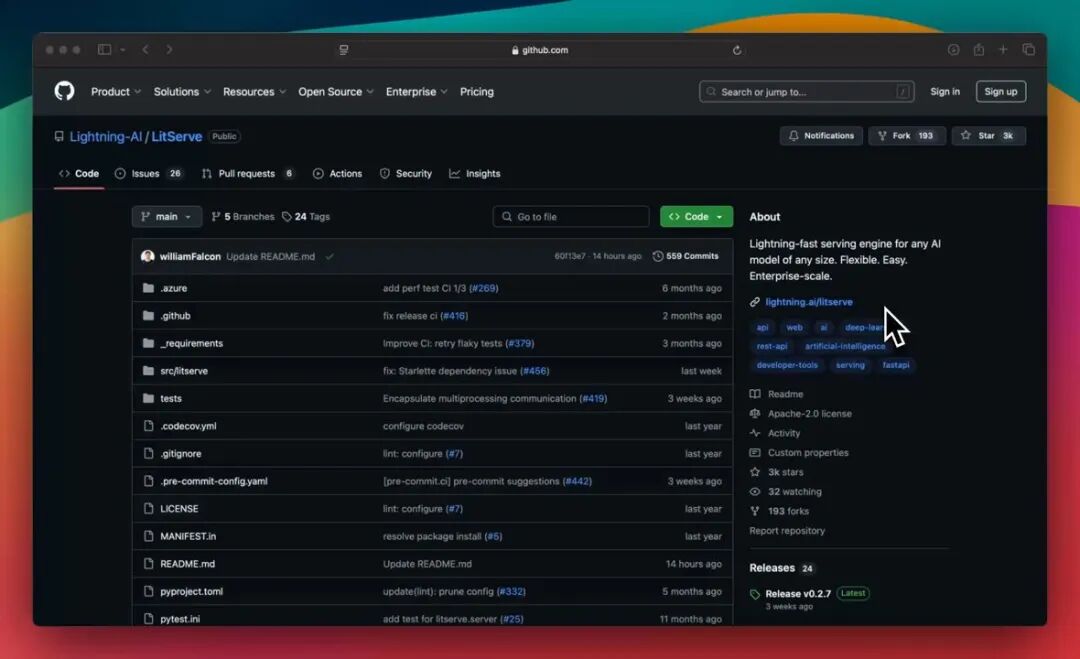Click the page reader icon left of the address
Screen dimensions: 1080x659
(x=344, y=50)
